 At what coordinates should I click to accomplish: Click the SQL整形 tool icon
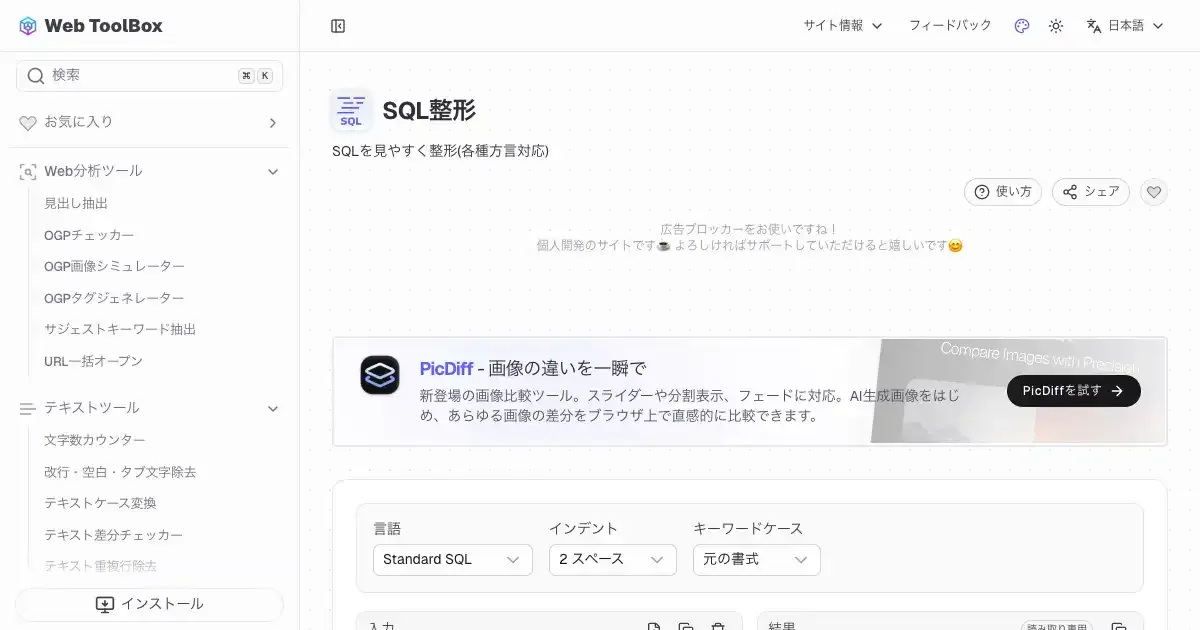click(351, 111)
